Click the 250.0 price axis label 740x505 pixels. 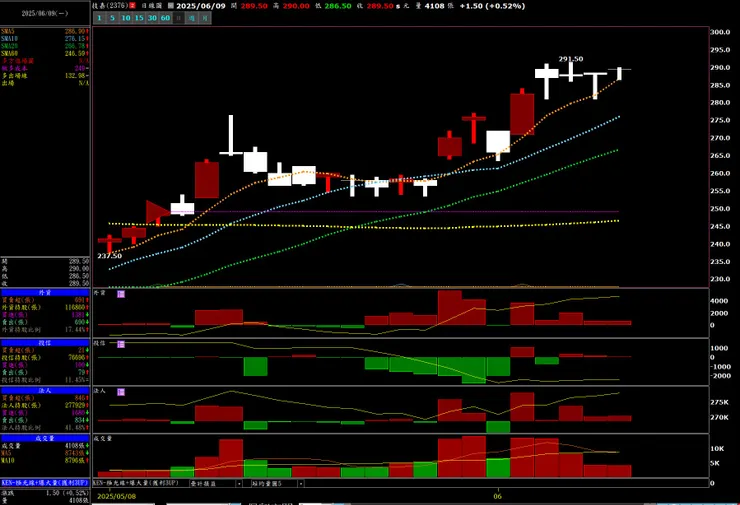[x=720, y=209]
